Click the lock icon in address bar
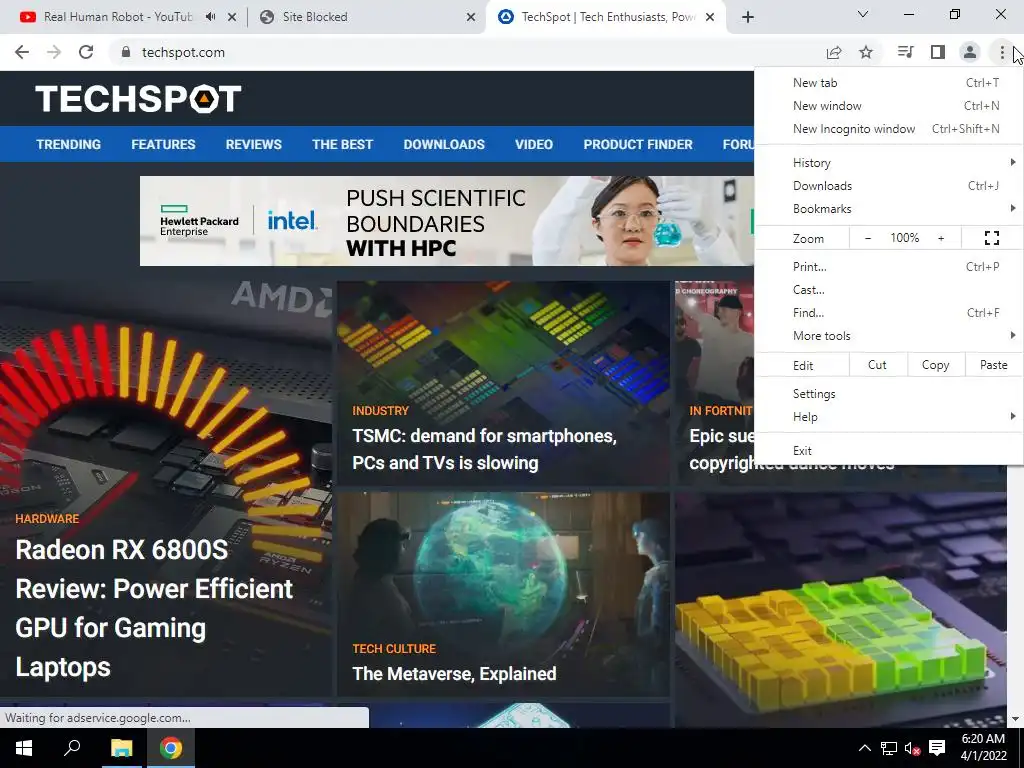Screen dimensions: 1024x768 tap(126, 52)
